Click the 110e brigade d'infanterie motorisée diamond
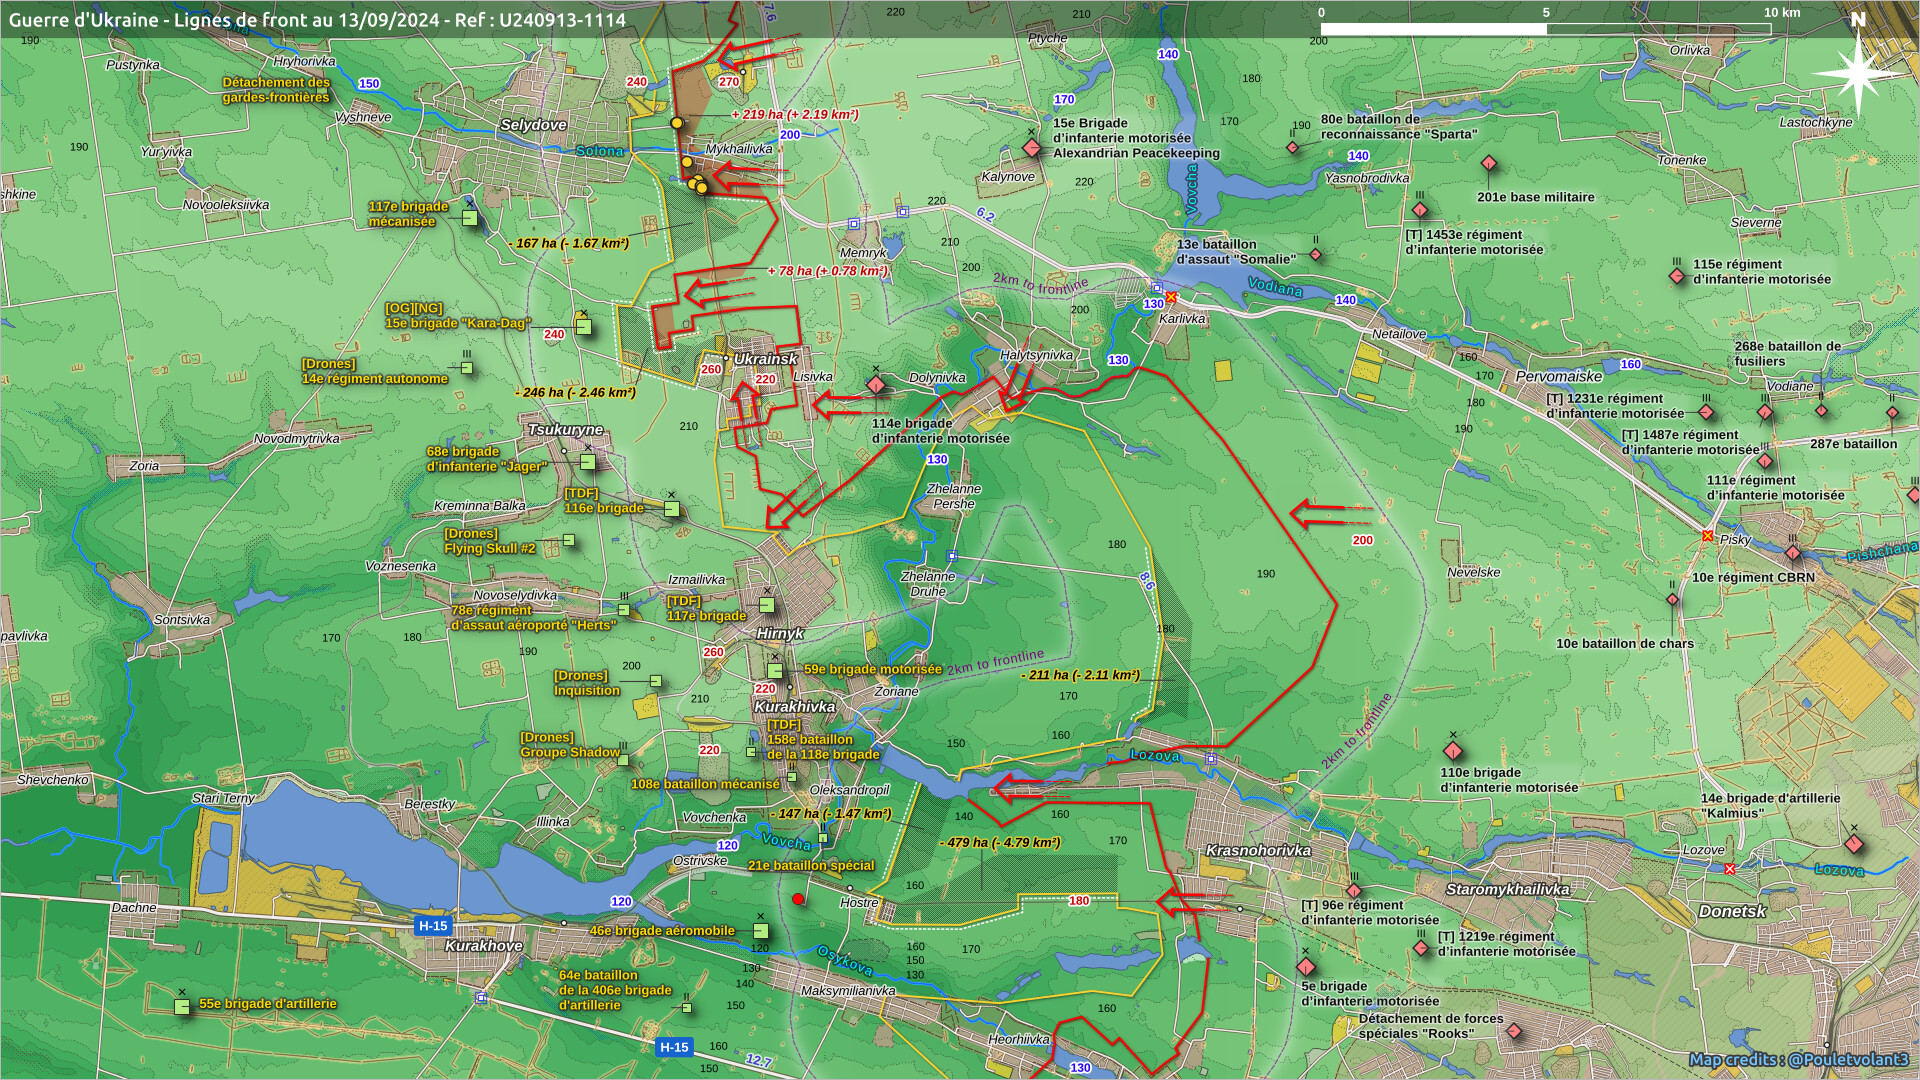The height and width of the screenshot is (1080, 1920). [x=1453, y=751]
